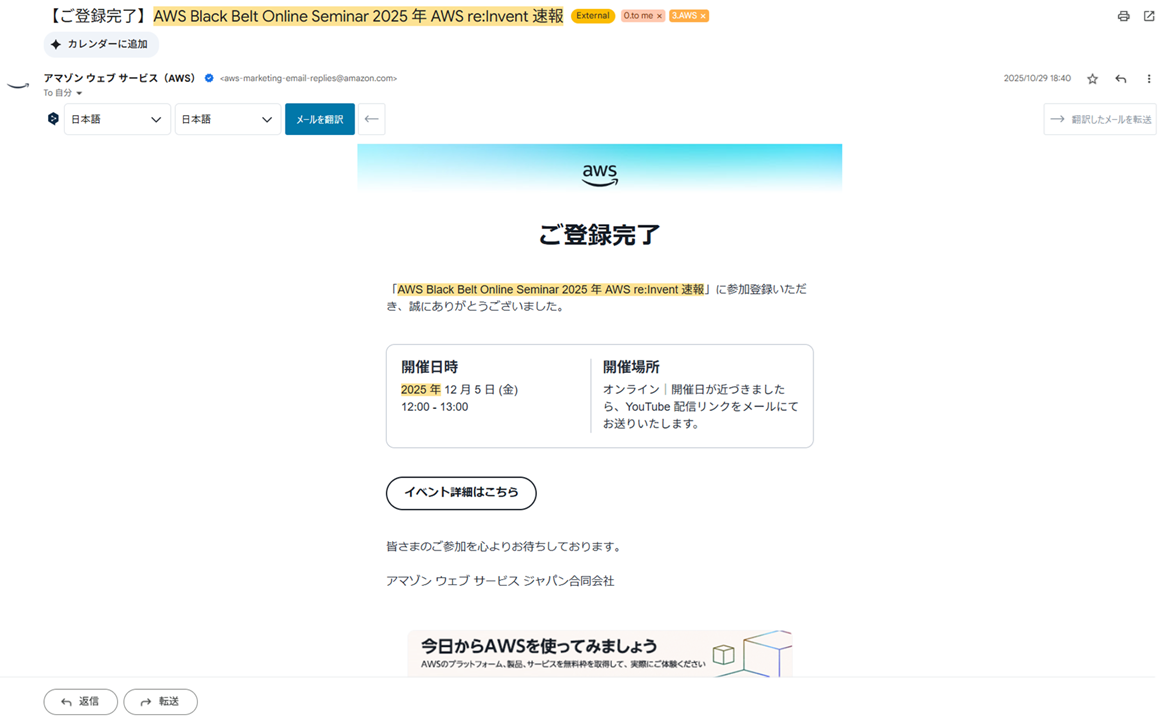The width and height of the screenshot is (1161, 720).
Task: Open the target translation language dropdown
Action: (227, 119)
